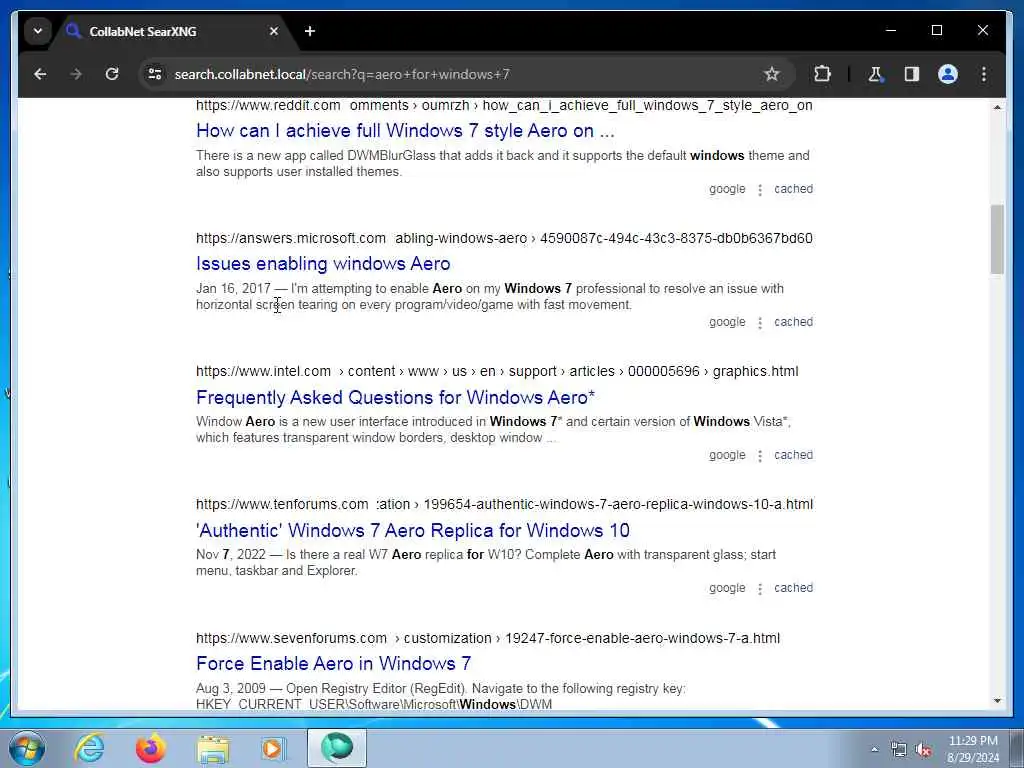
Task: View site information icon in address bar
Action: [155, 74]
